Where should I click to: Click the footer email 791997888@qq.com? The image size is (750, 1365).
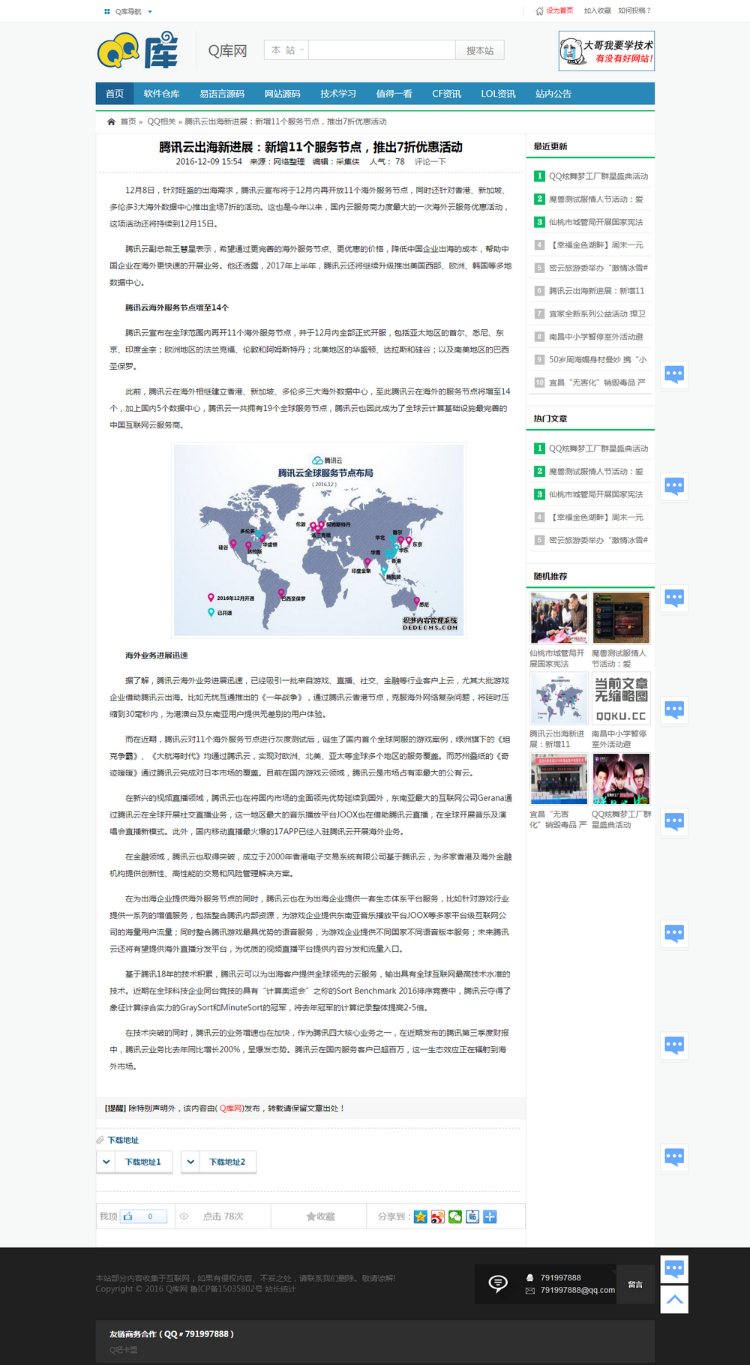tap(577, 1290)
